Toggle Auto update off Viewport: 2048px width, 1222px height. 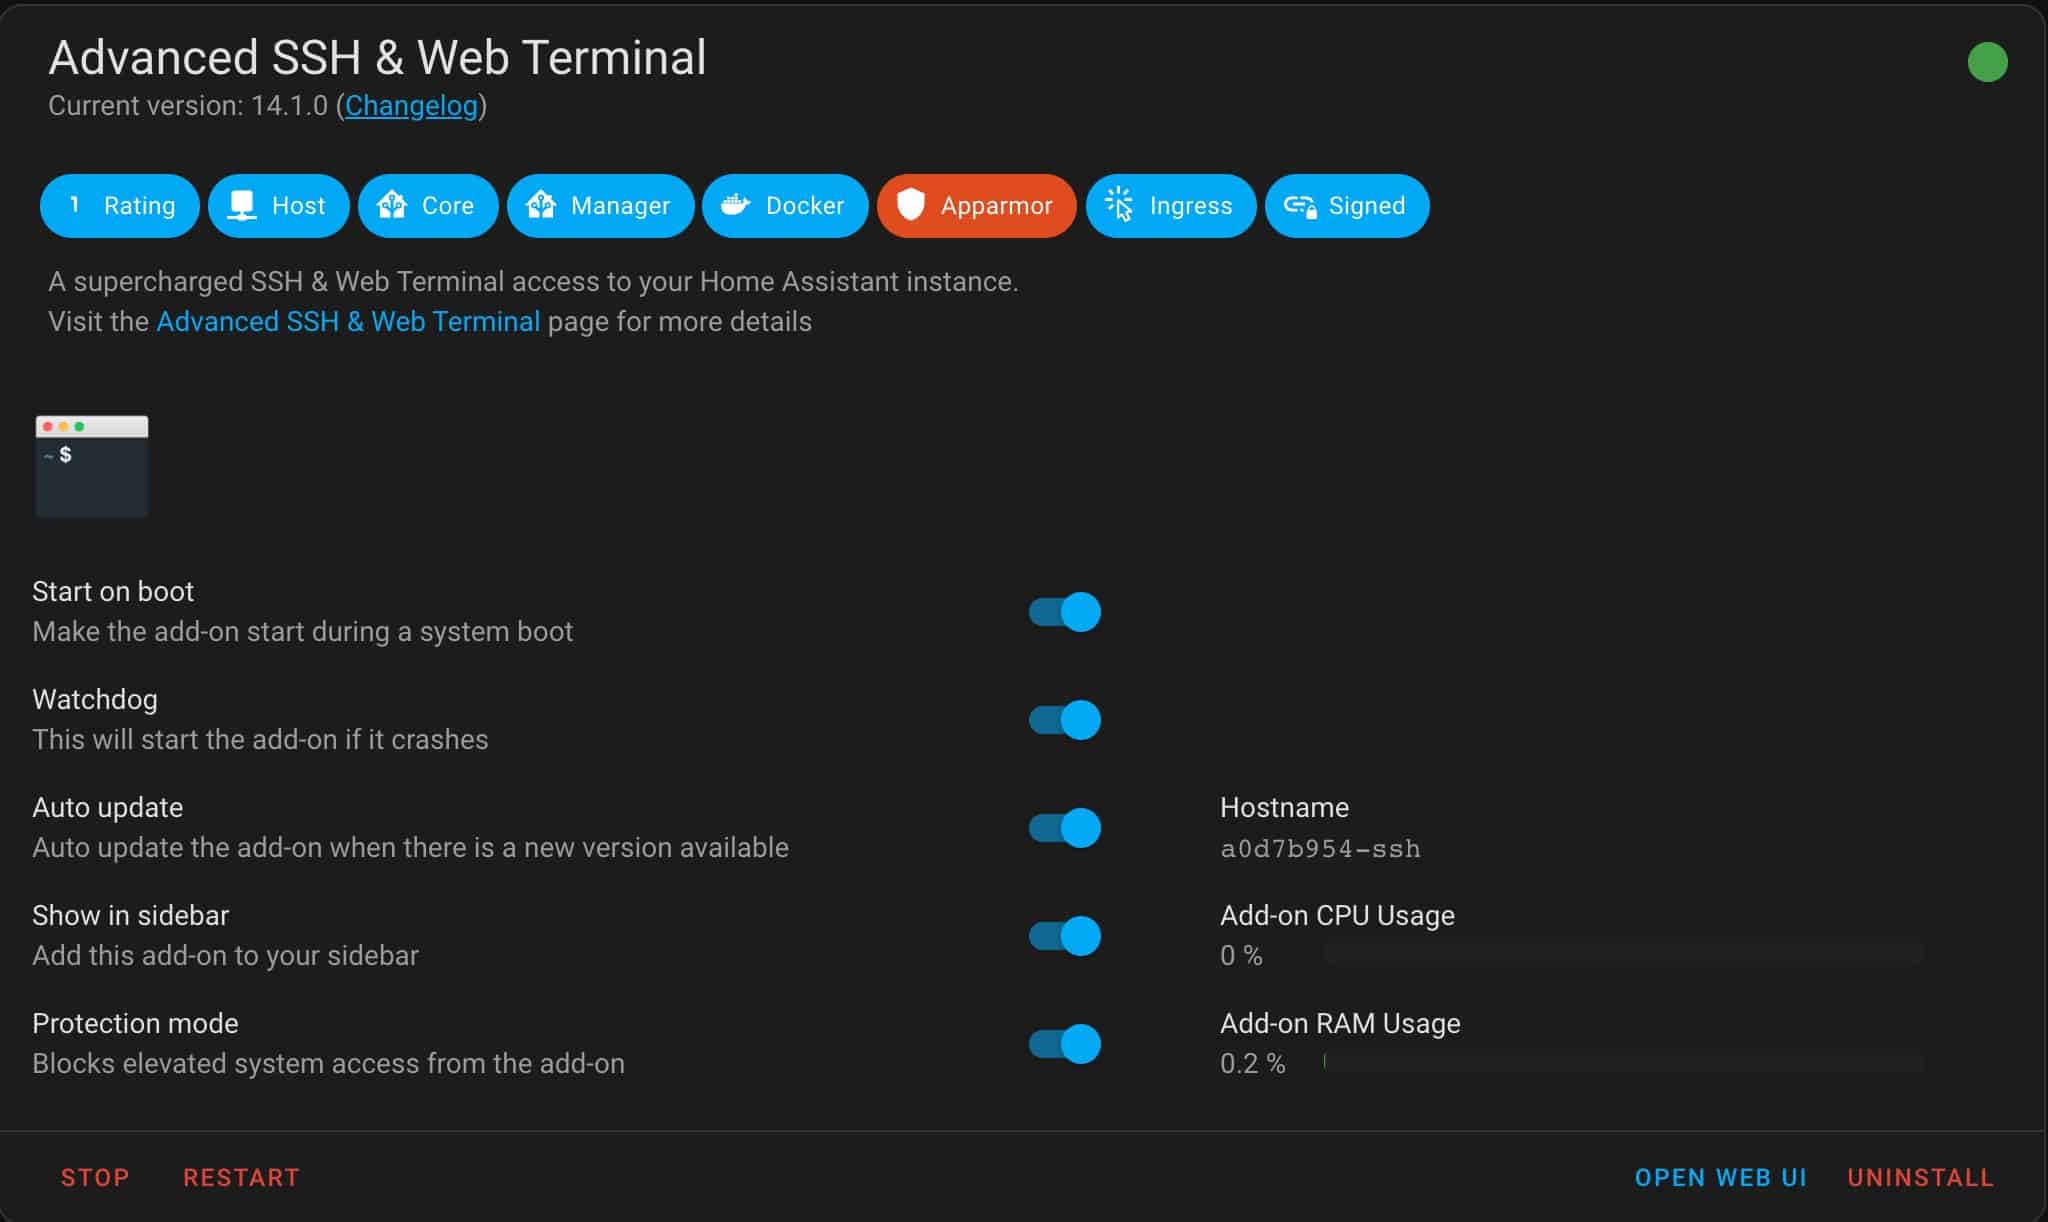[1065, 828]
